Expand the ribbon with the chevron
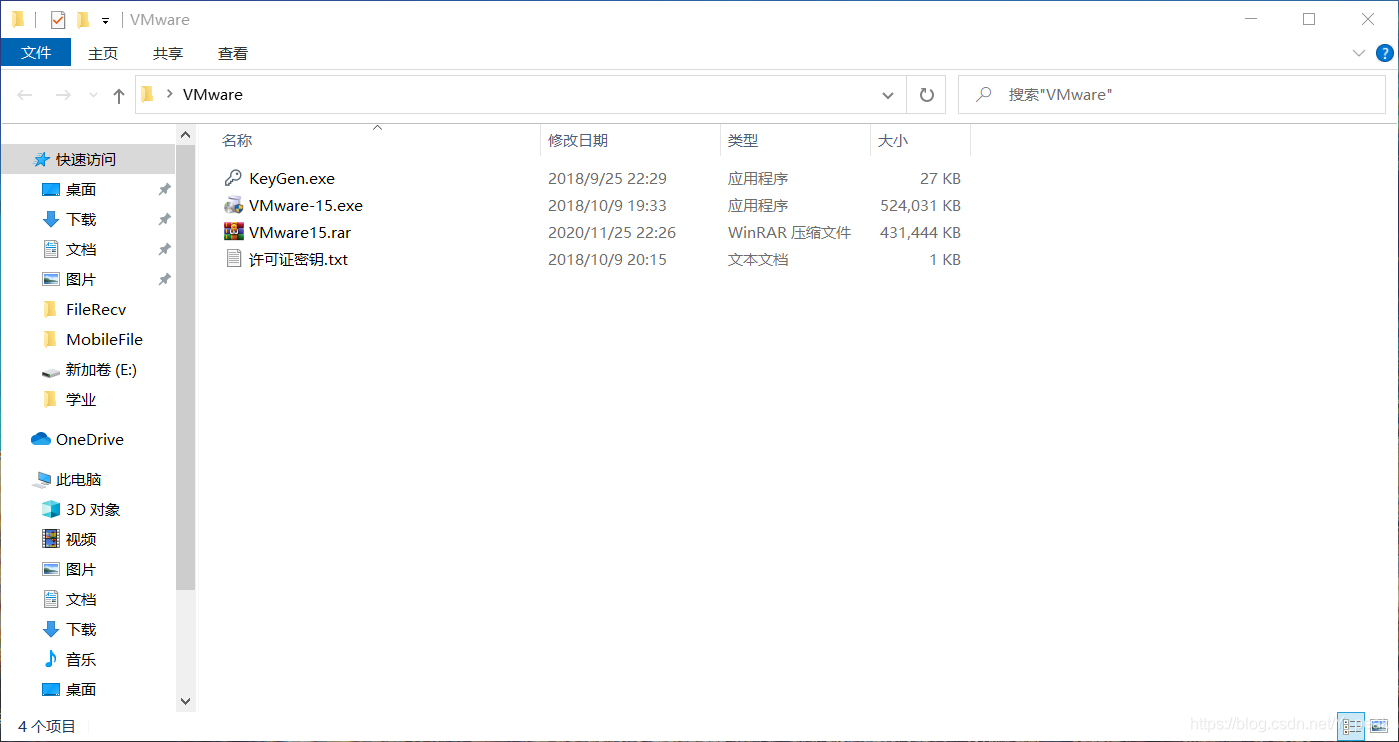Screen dimensions: 1399x742 pyautogui.click(x=1359, y=53)
